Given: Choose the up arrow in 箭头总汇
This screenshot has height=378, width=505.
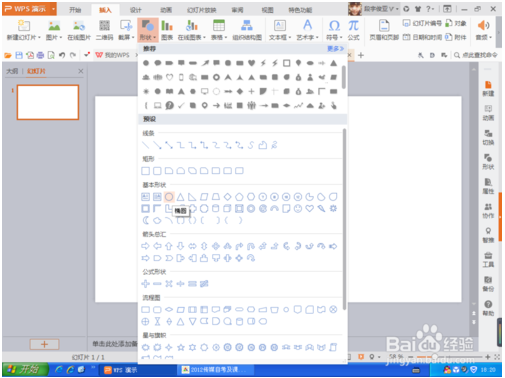Looking at the screenshot, I should [x=169, y=246].
